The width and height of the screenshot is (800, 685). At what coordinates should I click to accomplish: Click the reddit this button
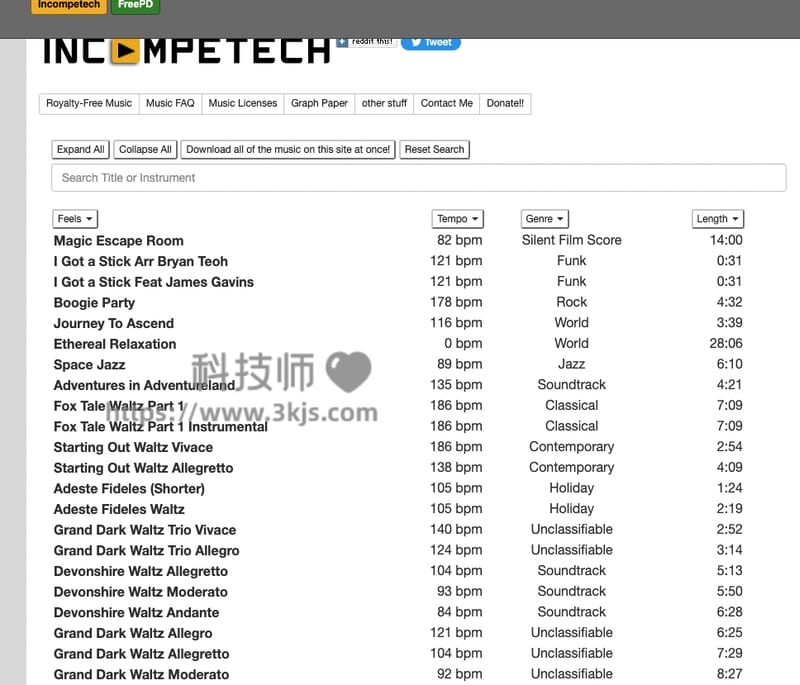coord(367,42)
